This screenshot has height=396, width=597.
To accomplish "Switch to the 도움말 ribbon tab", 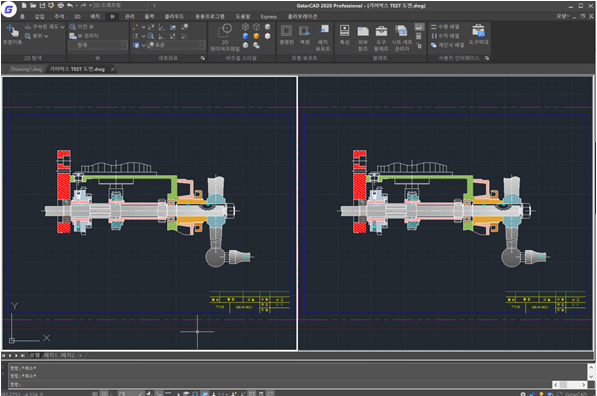I will pos(243,16).
